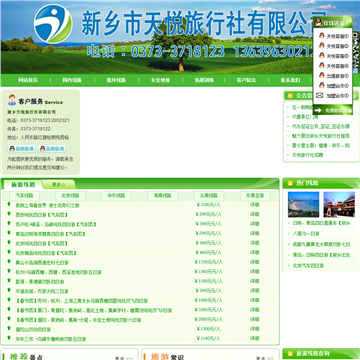Open the 专业地接 navigation item

click(x=160, y=80)
